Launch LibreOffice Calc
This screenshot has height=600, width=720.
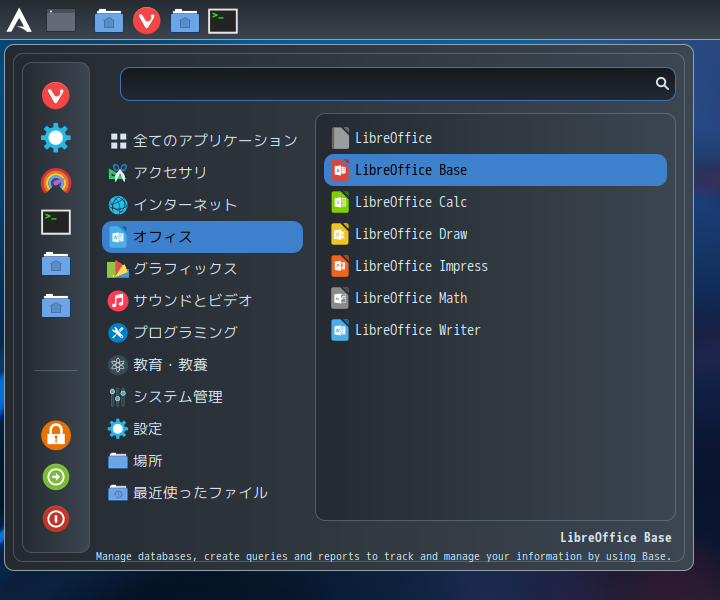click(495, 202)
